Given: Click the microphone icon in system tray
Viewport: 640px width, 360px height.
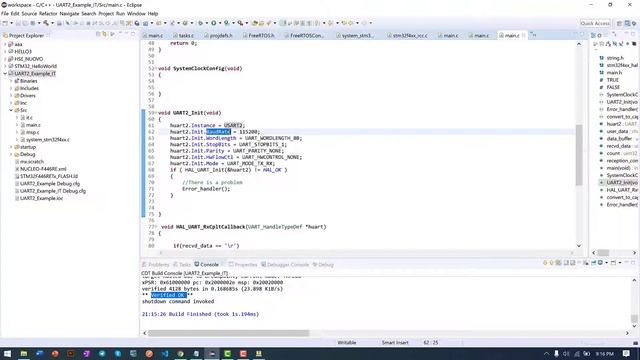Looking at the screenshot, I should click(x=556, y=353).
